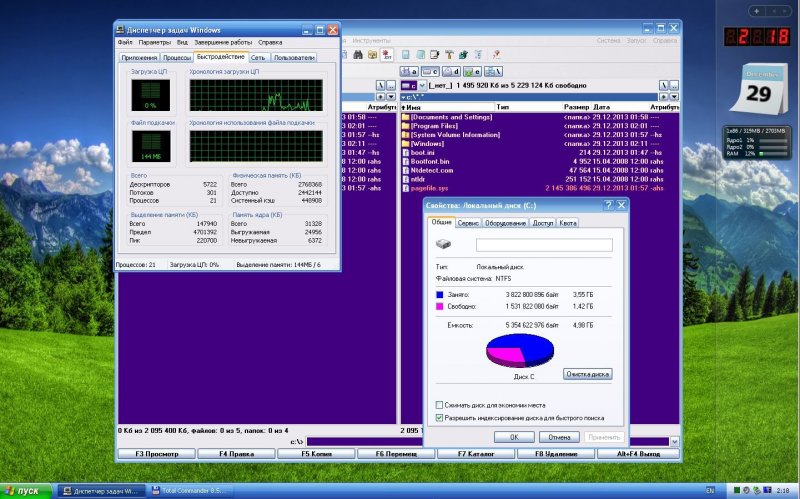Click OK in the Properties dialog
The width and height of the screenshot is (800, 499).
(514, 437)
